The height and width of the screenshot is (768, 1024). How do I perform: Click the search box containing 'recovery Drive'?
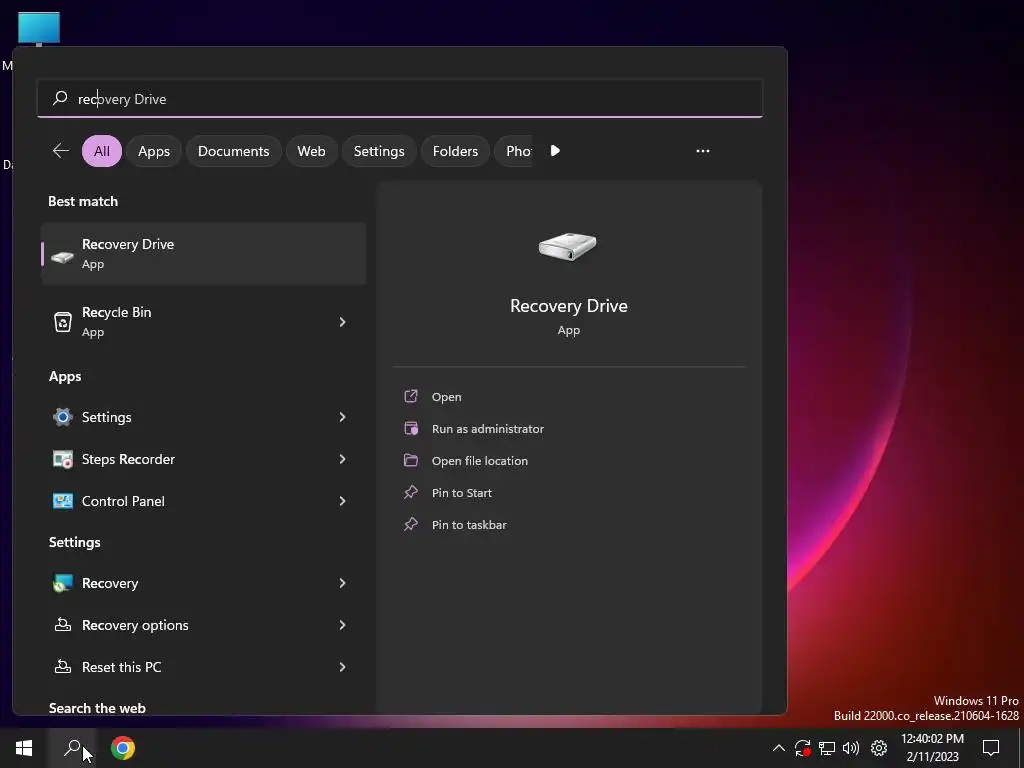(x=400, y=99)
